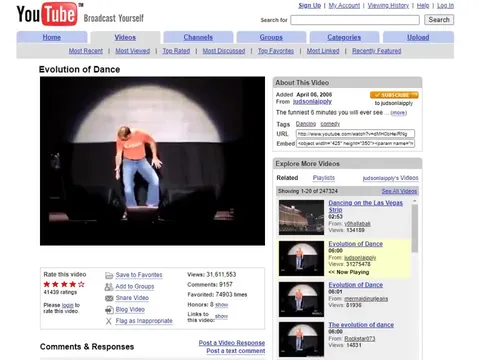
Task: Select the Embed code field
Action: coord(355,144)
